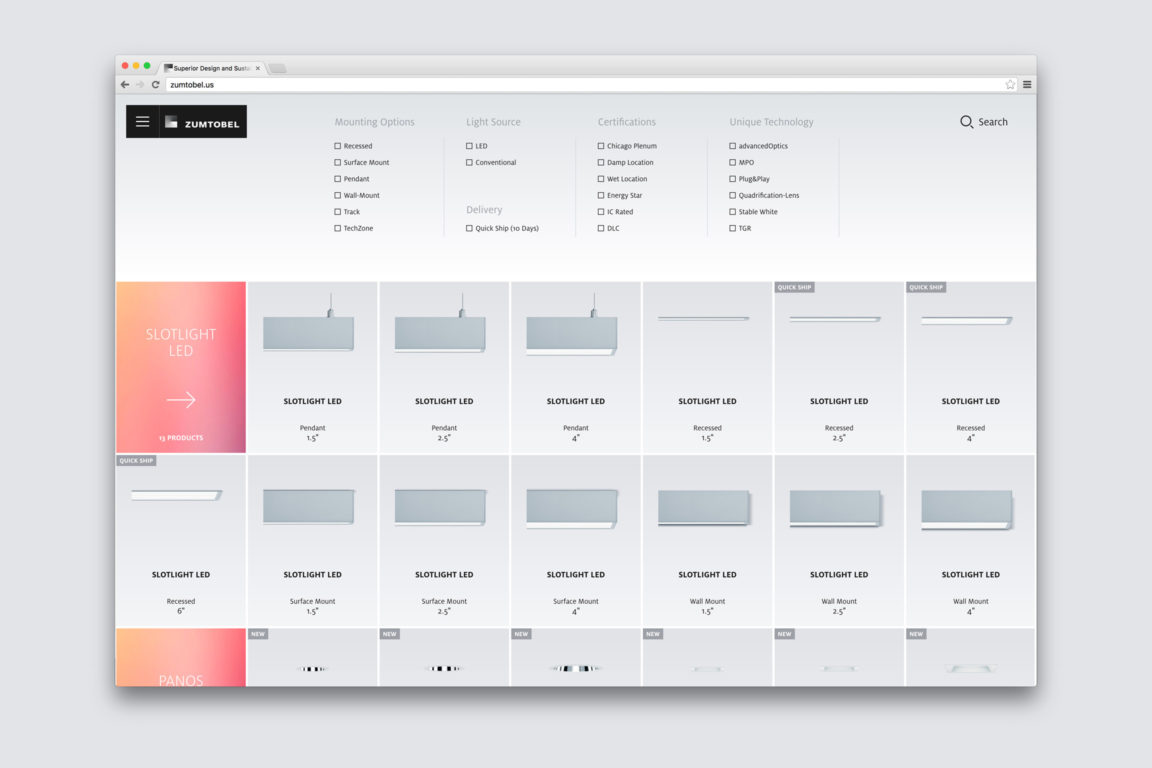1152x768 pixels.
Task: Tick the Wall-Mount checkbox
Action: click(338, 195)
